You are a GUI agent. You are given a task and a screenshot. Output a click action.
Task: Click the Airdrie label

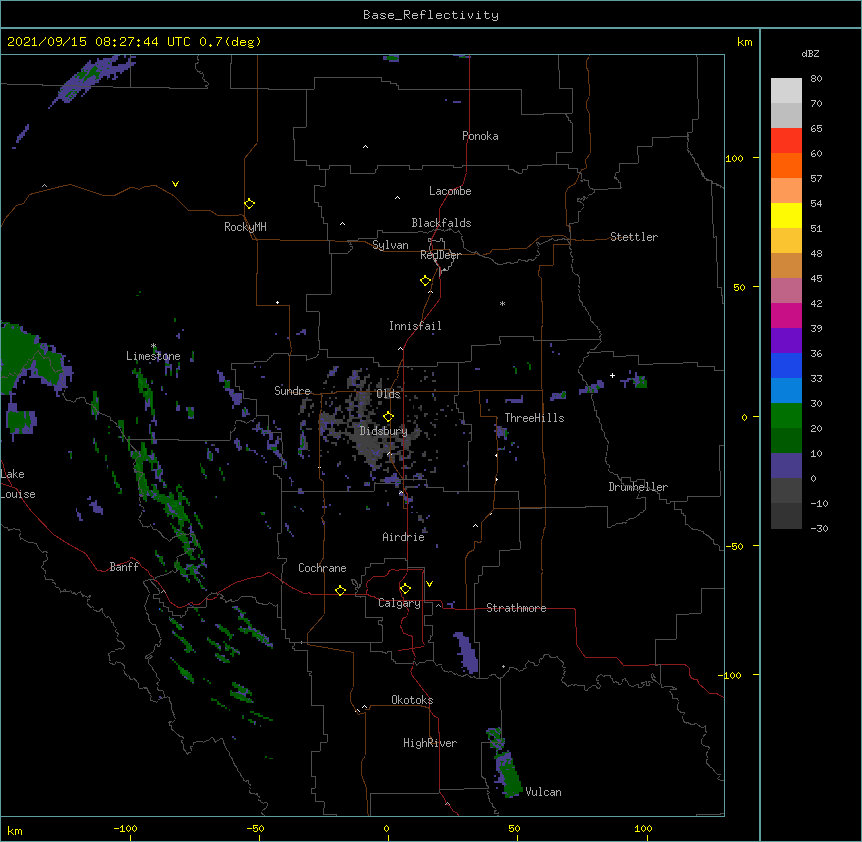point(403,537)
